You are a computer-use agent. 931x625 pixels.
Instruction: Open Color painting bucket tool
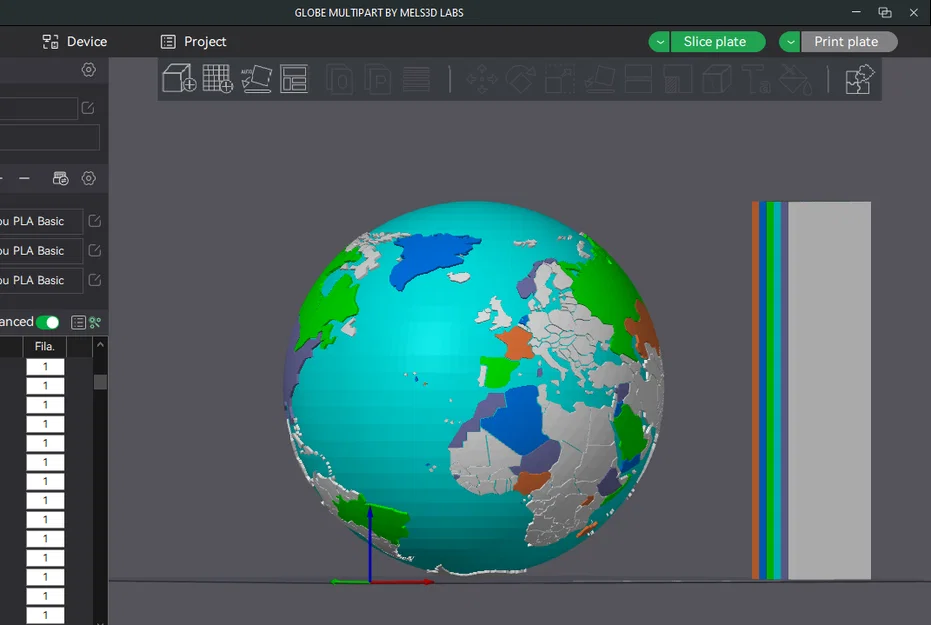coord(796,79)
